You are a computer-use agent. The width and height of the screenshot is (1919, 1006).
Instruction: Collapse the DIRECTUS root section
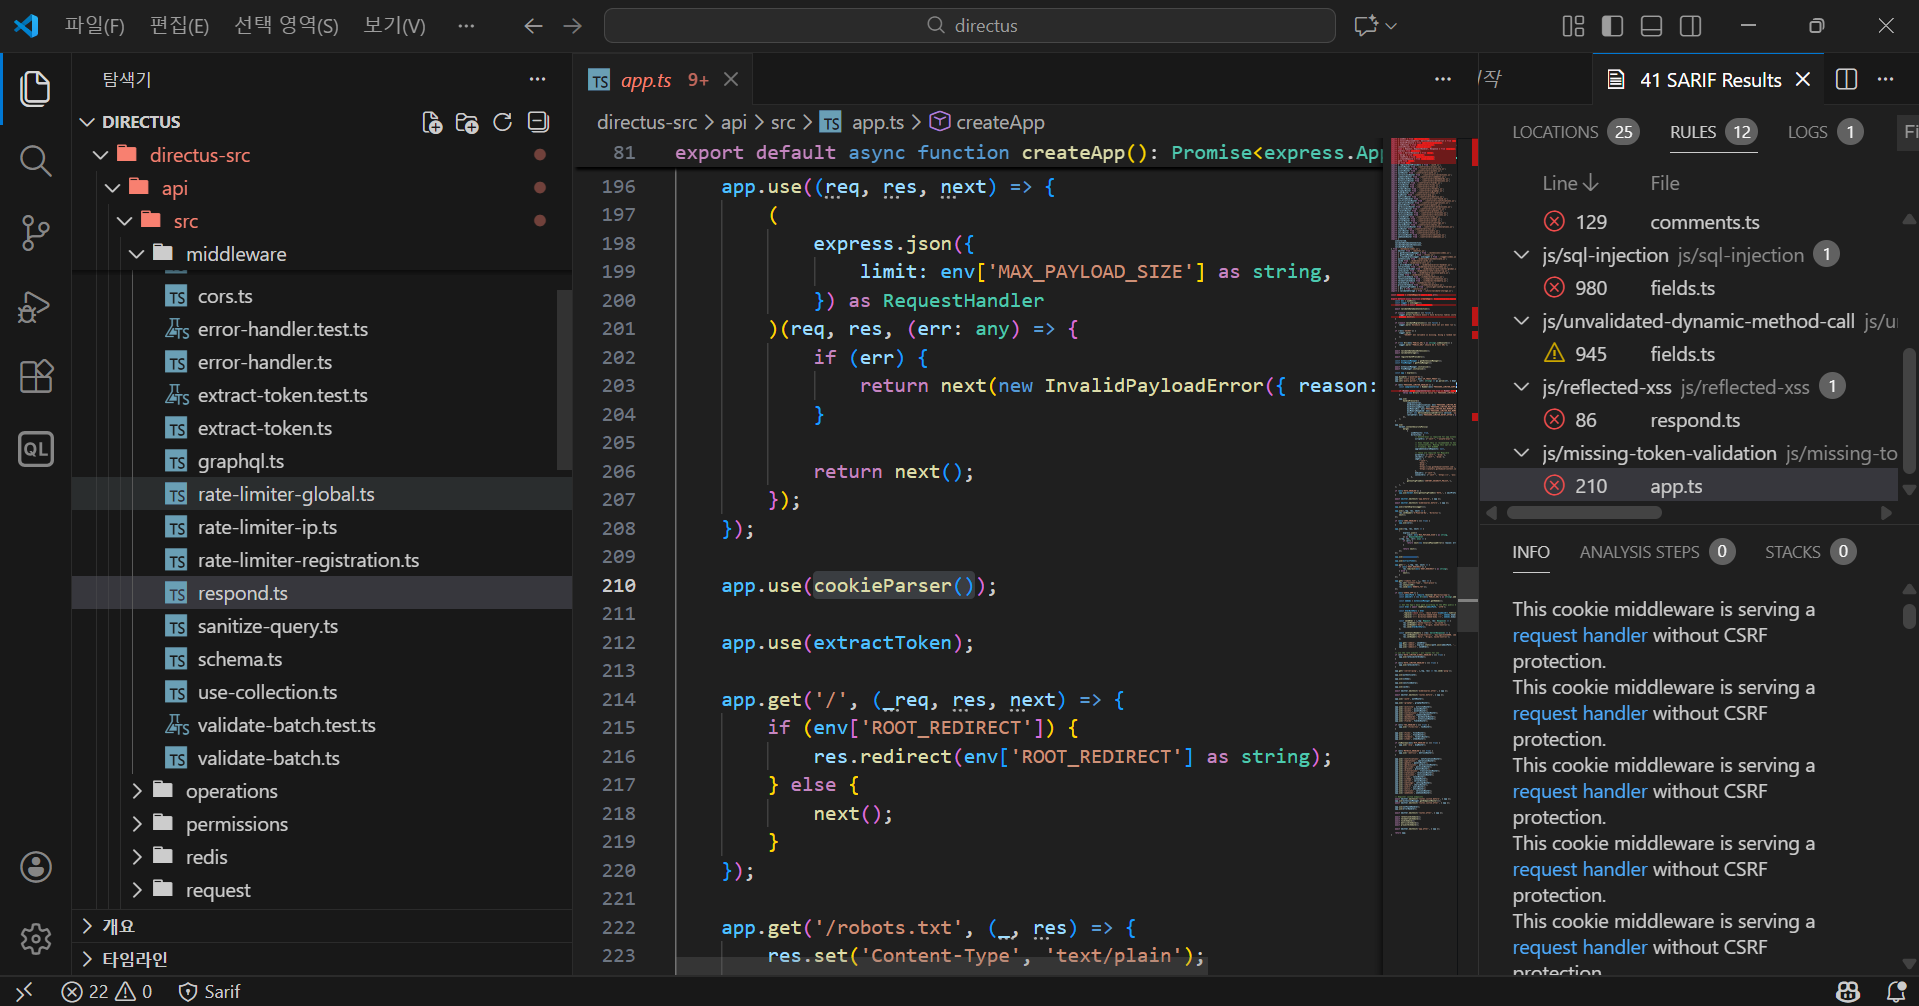[88, 122]
